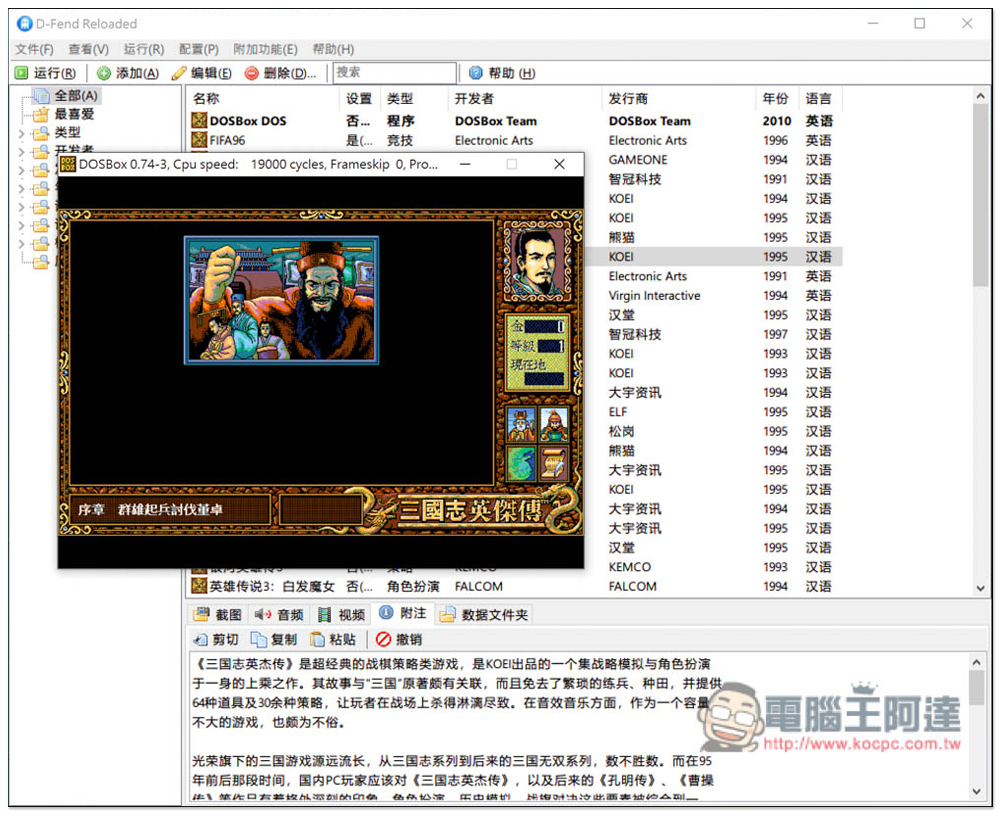The height and width of the screenshot is (816, 1000).
Task: Click the ELF publisher cell
Action: [617, 412]
